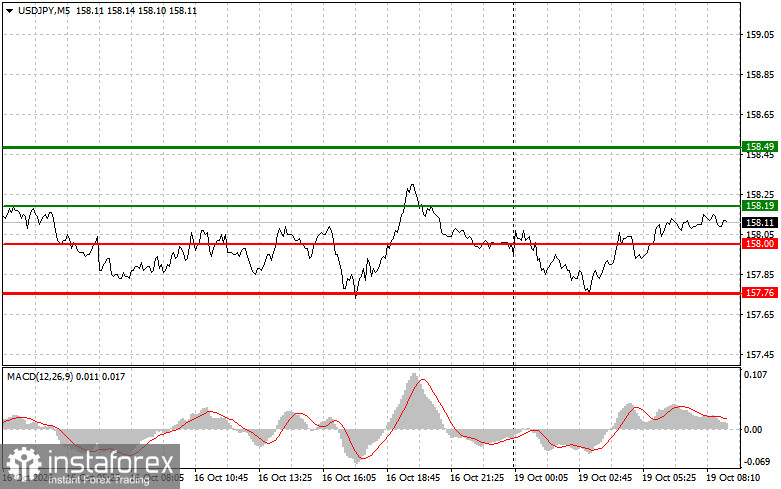Select the green 158.49 price level label
The height and width of the screenshot is (489, 781).
click(x=760, y=146)
